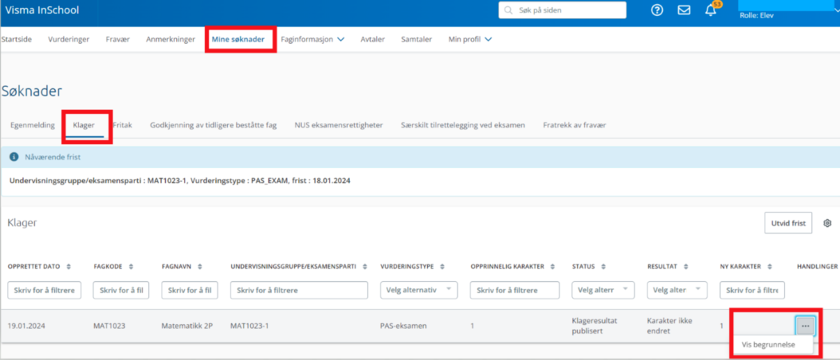
Task: Switch to the Fritak tab
Action: click(x=123, y=125)
